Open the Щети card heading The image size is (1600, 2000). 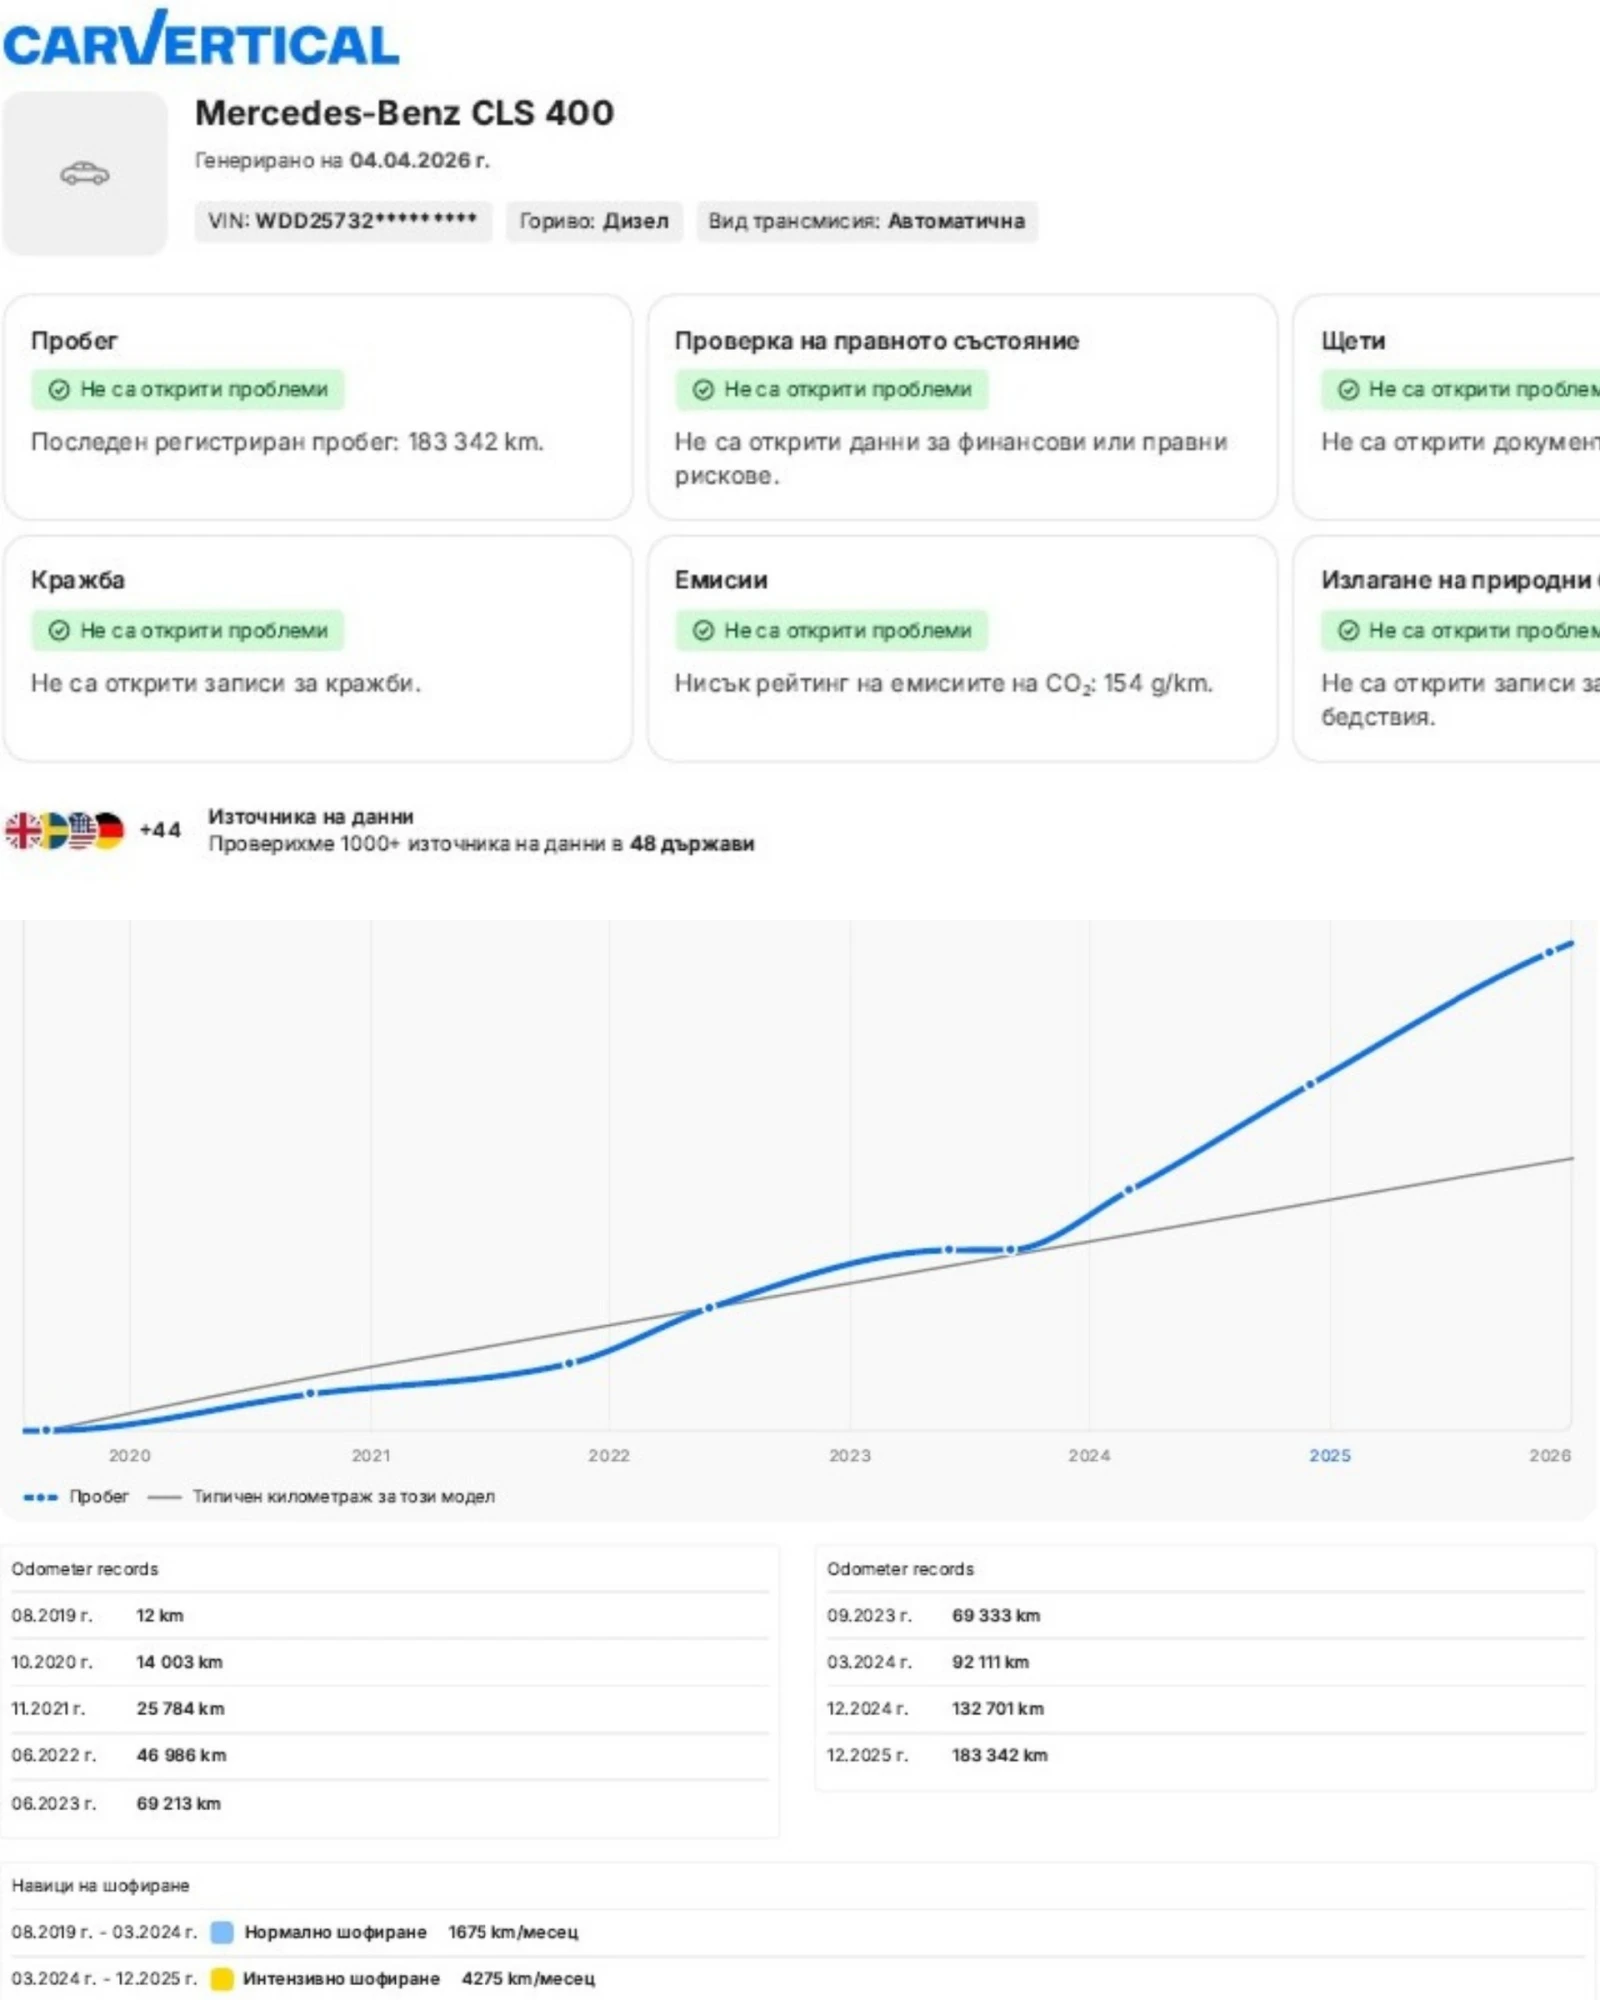(x=1353, y=341)
